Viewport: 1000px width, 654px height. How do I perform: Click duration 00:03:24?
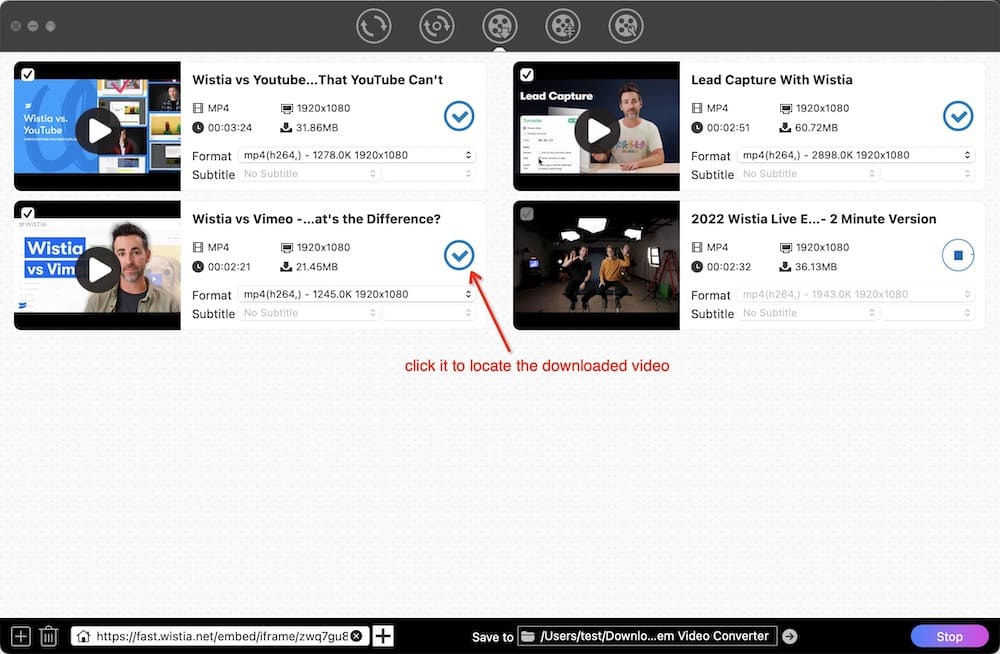[230, 128]
